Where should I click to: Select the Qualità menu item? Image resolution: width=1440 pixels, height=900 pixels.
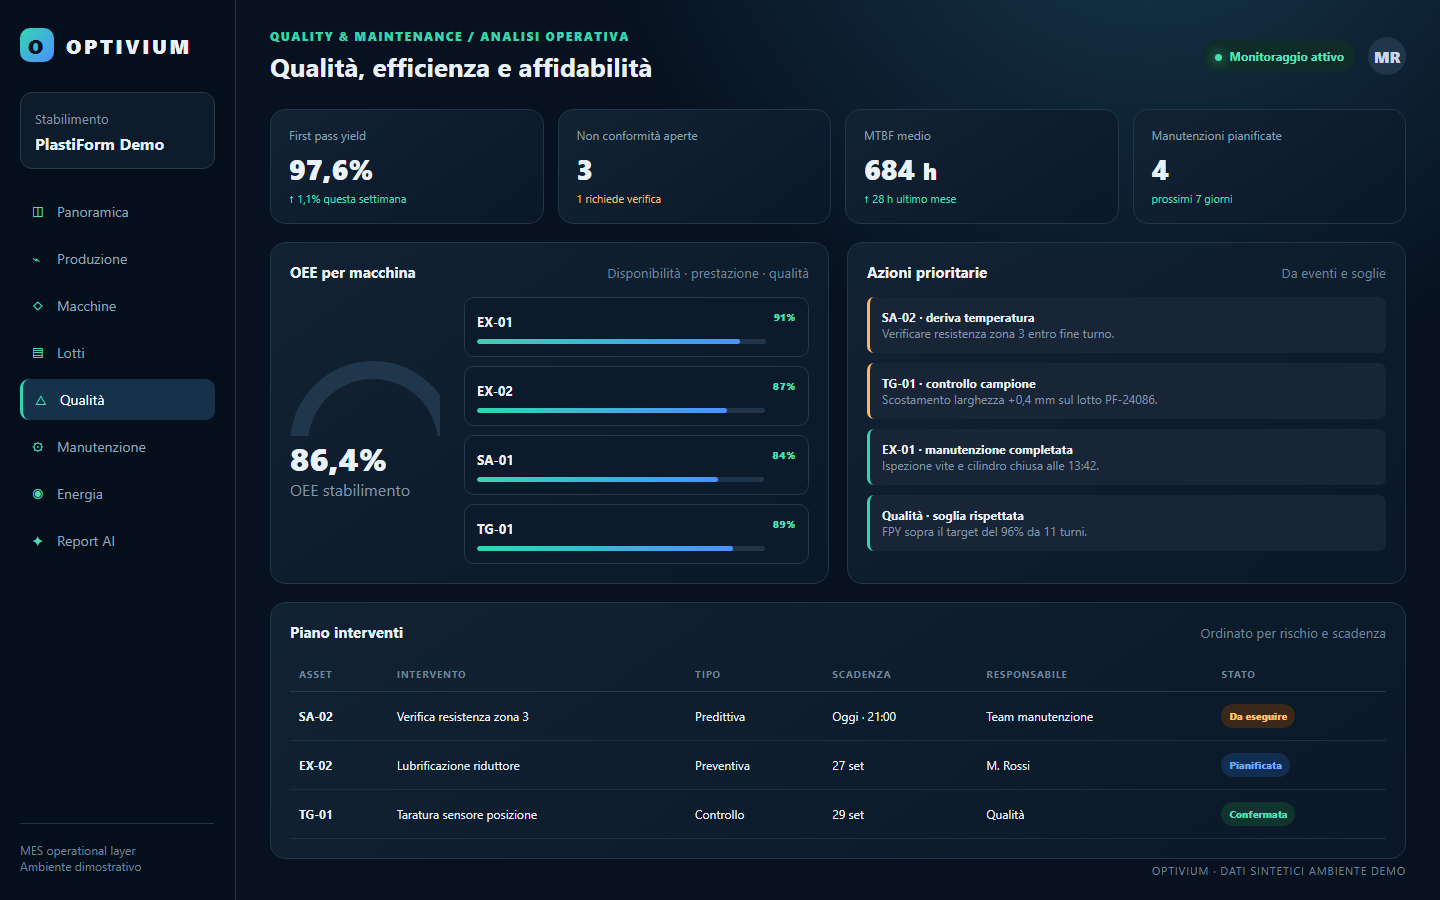click(x=117, y=400)
